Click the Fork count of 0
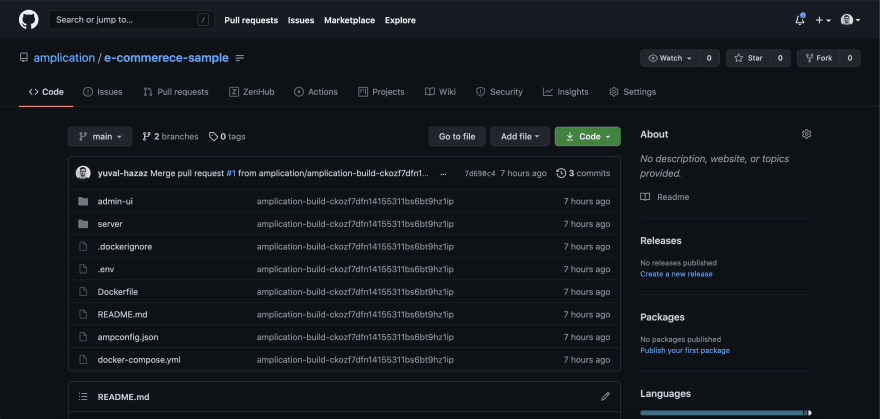Image resolution: width=880 pixels, height=419 pixels. 850,58
